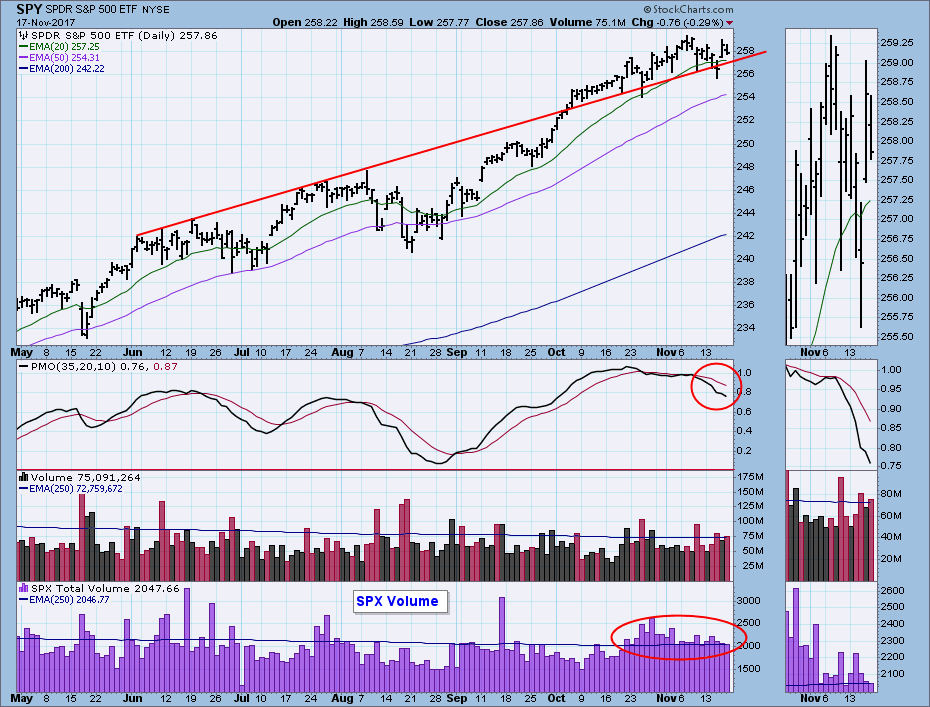Click the NYSE exchange label
The image size is (930, 707).
pos(157,9)
